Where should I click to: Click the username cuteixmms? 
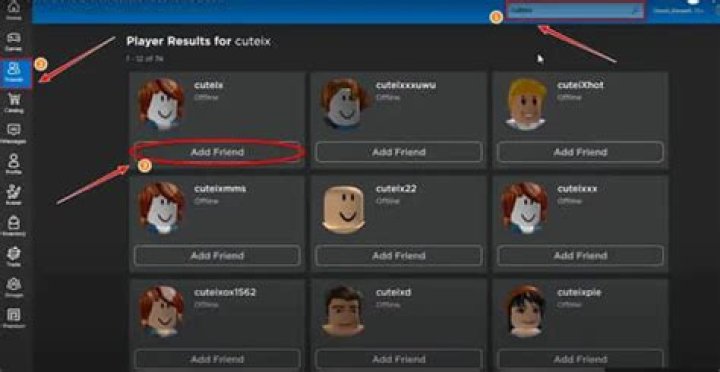click(220, 189)
